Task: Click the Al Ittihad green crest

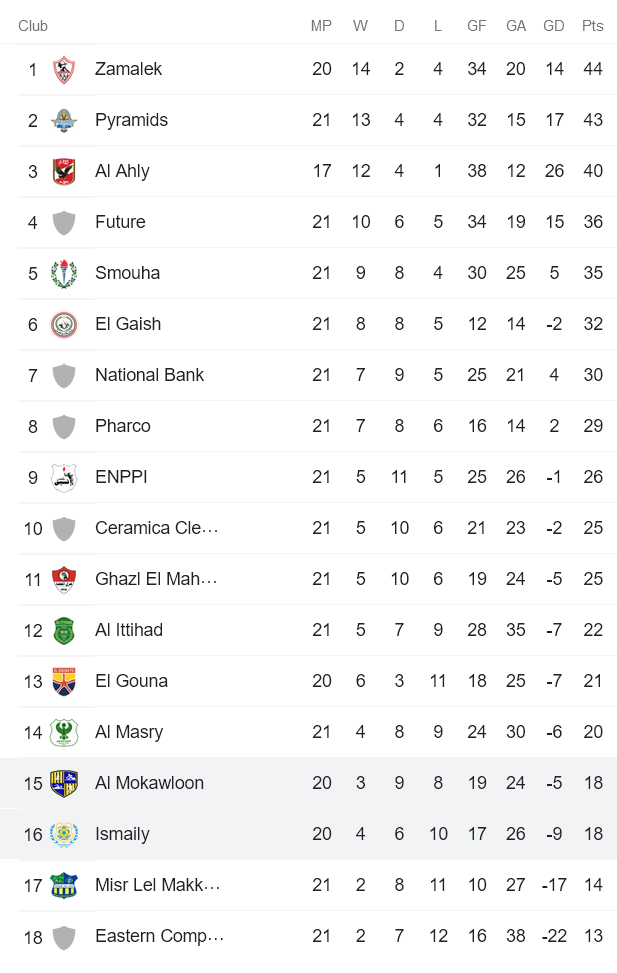Action: (62, 630)
